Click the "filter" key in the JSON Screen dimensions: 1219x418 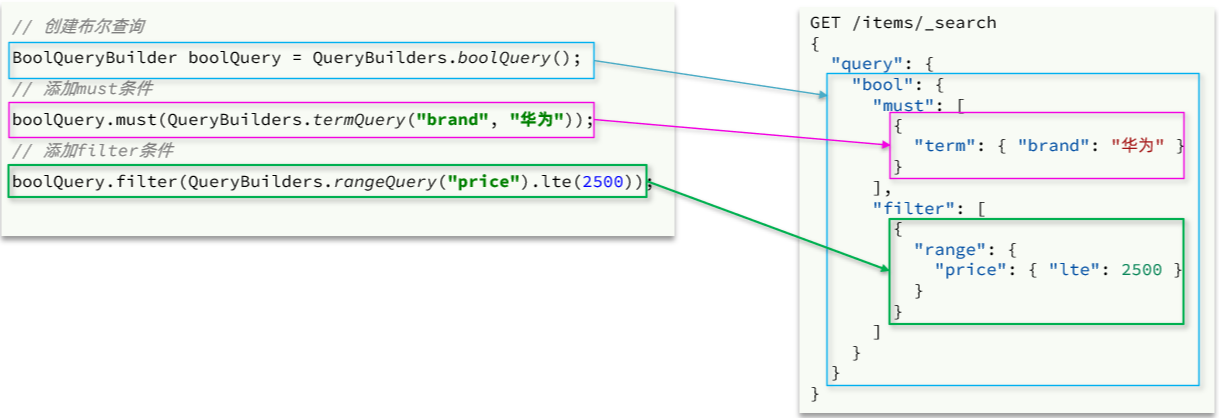[908, 208]
